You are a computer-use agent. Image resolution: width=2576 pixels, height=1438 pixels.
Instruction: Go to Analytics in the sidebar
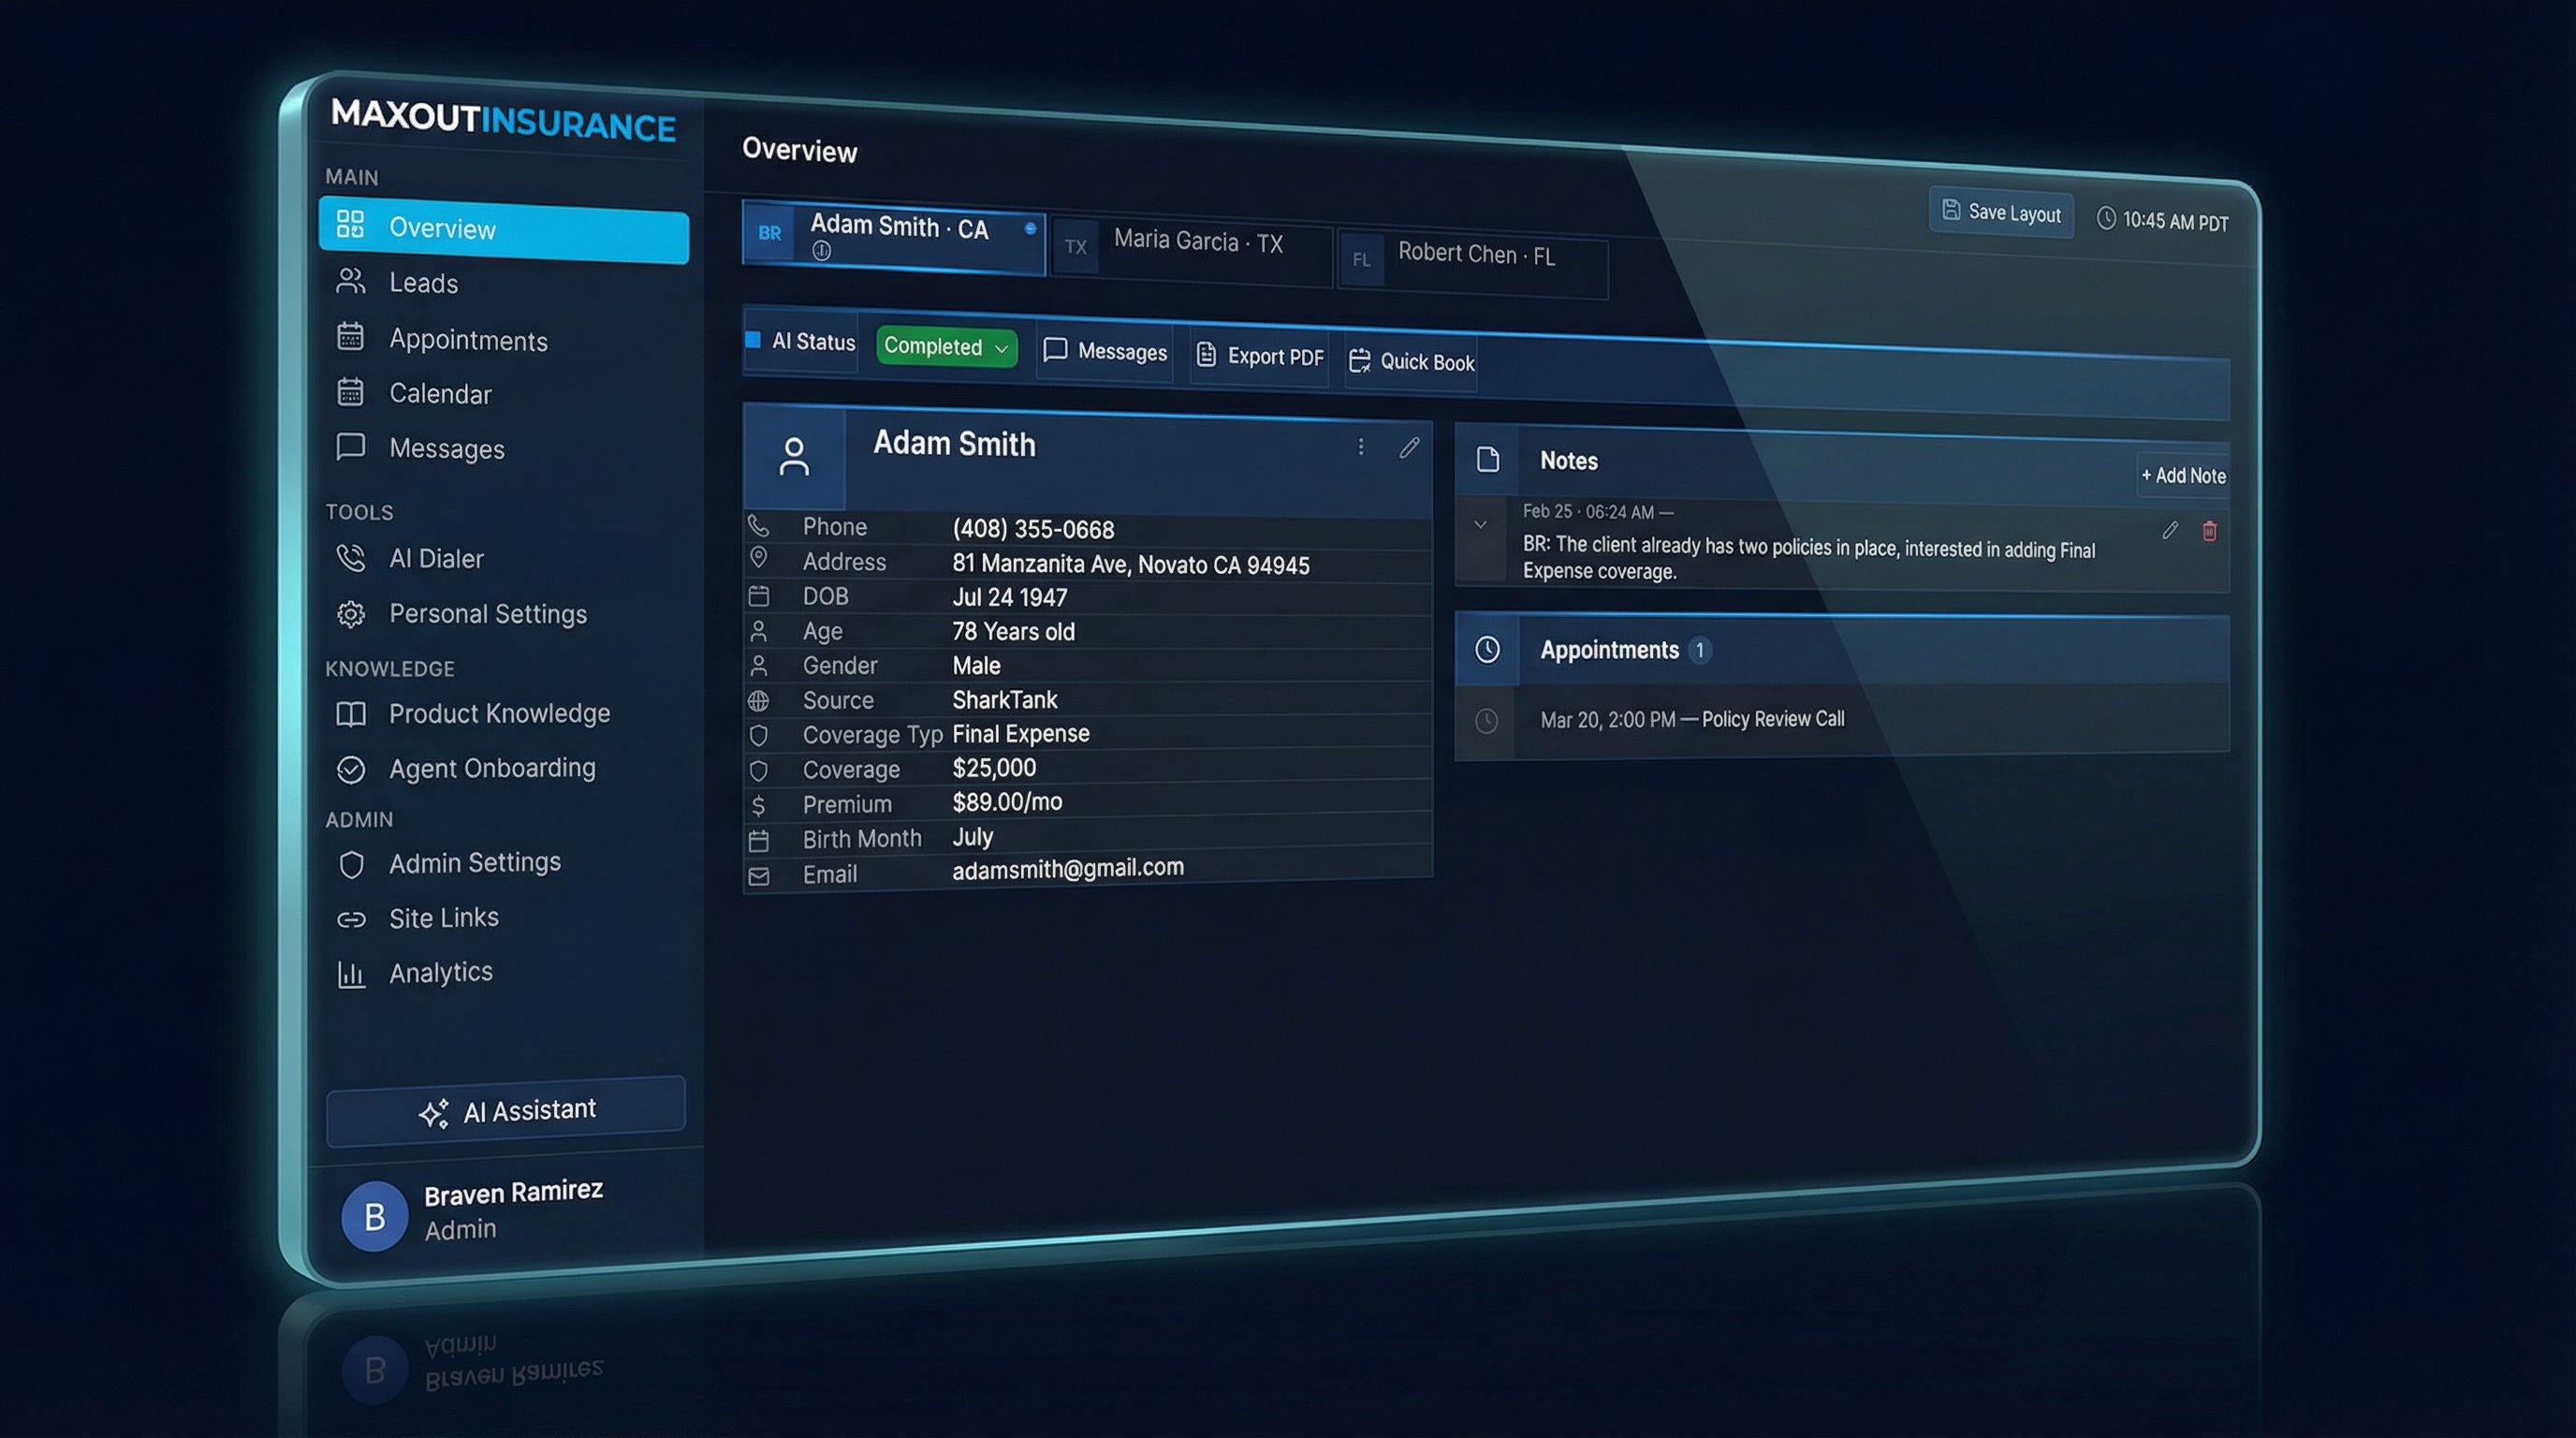point(440,973)
